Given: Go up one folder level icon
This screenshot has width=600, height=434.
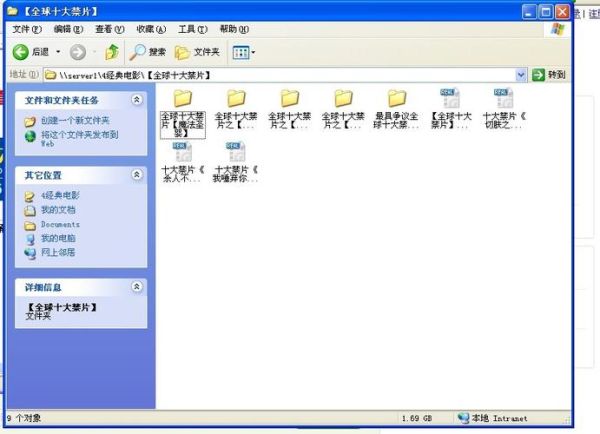Looking at the screenshot, I should (112, 52).
